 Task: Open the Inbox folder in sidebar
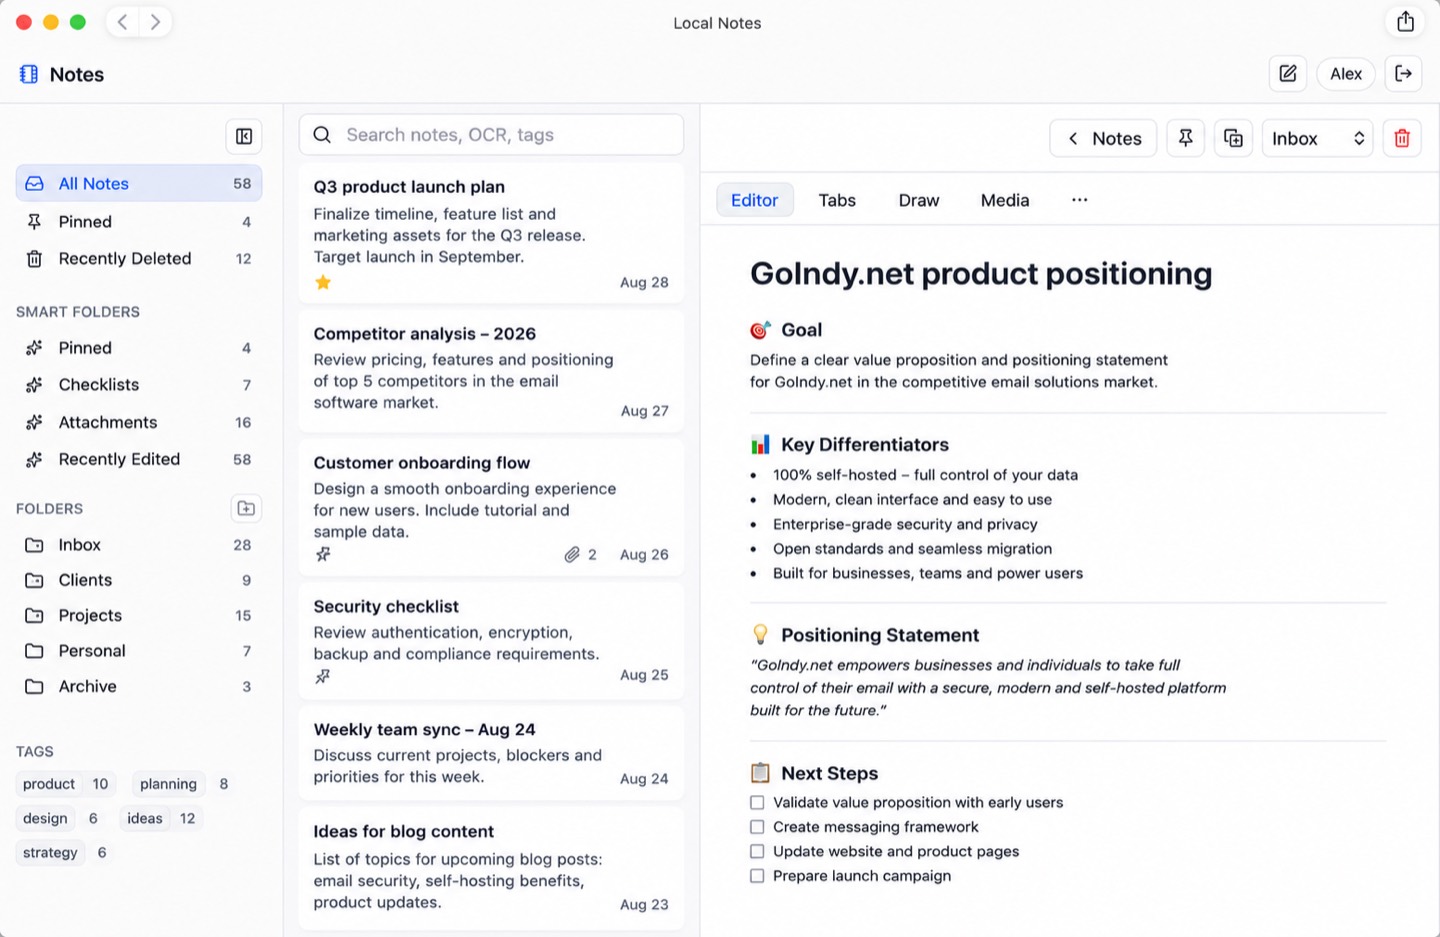click(139, 545)
